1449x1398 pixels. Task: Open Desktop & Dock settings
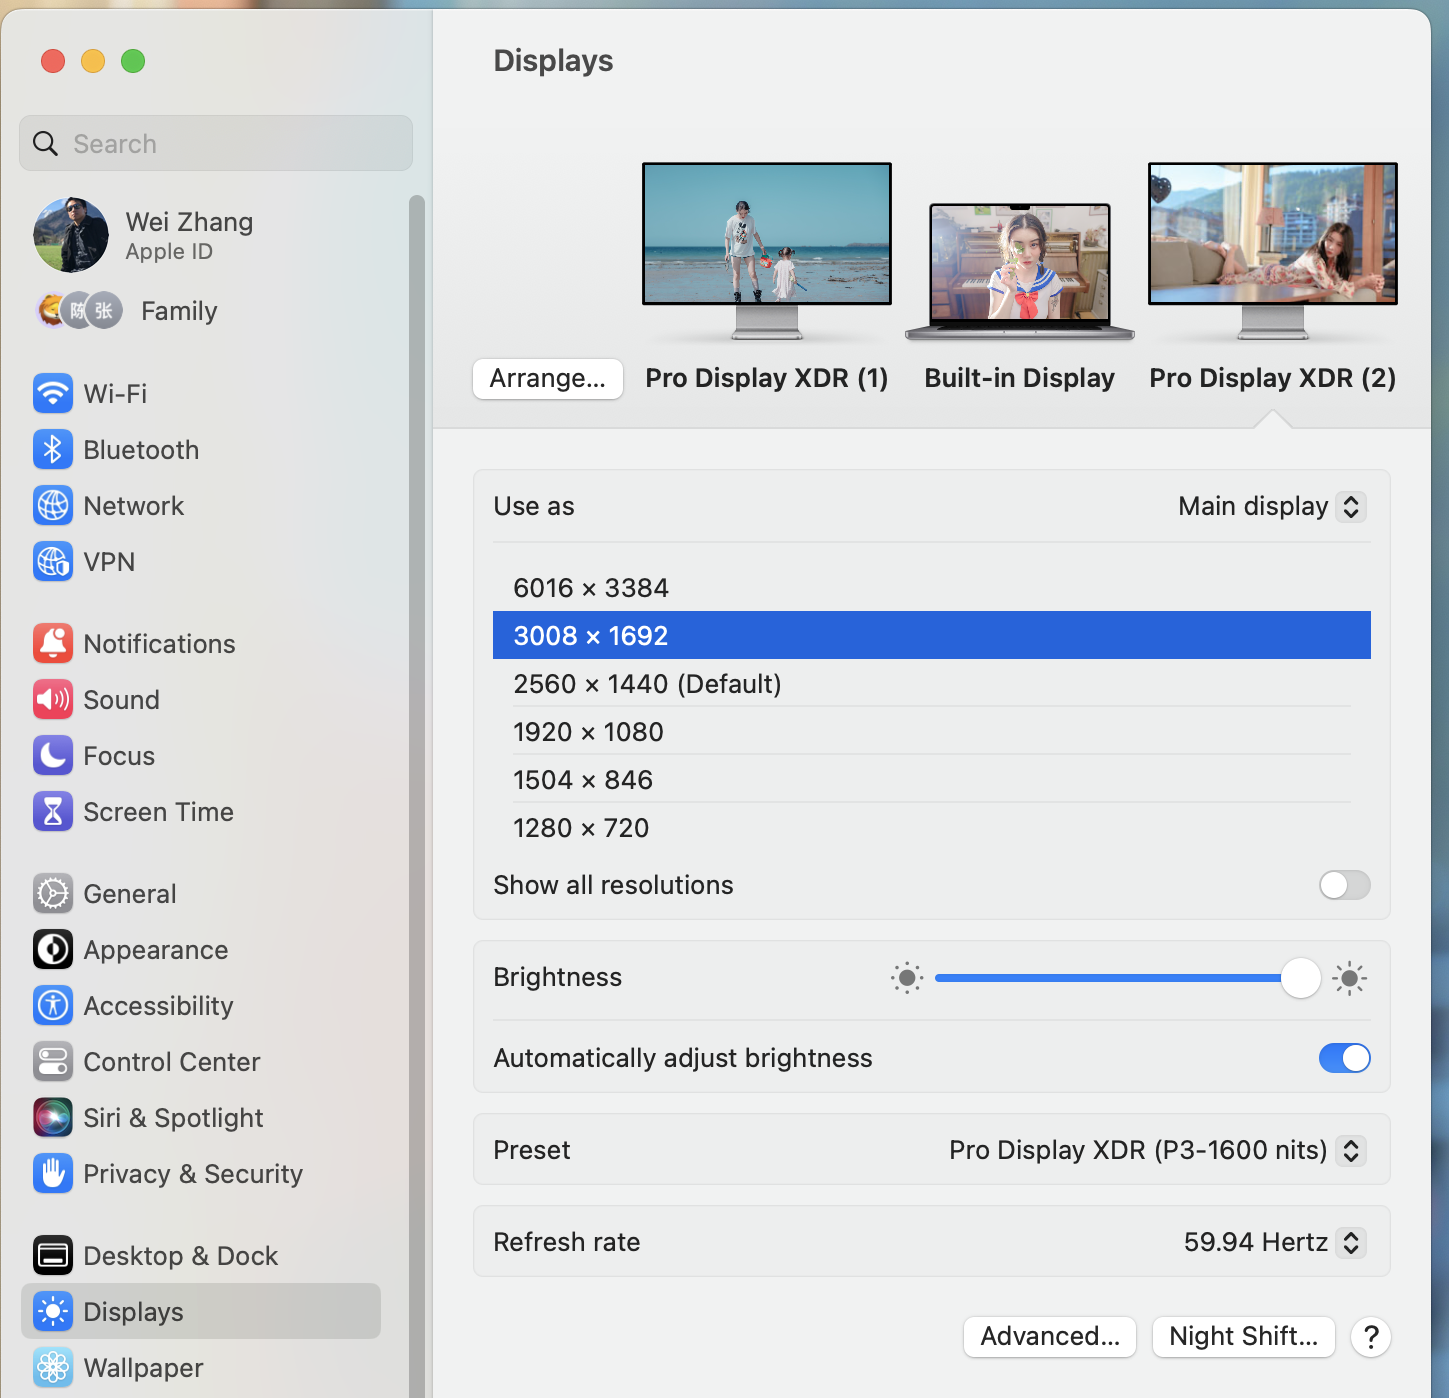(201, 1256)
